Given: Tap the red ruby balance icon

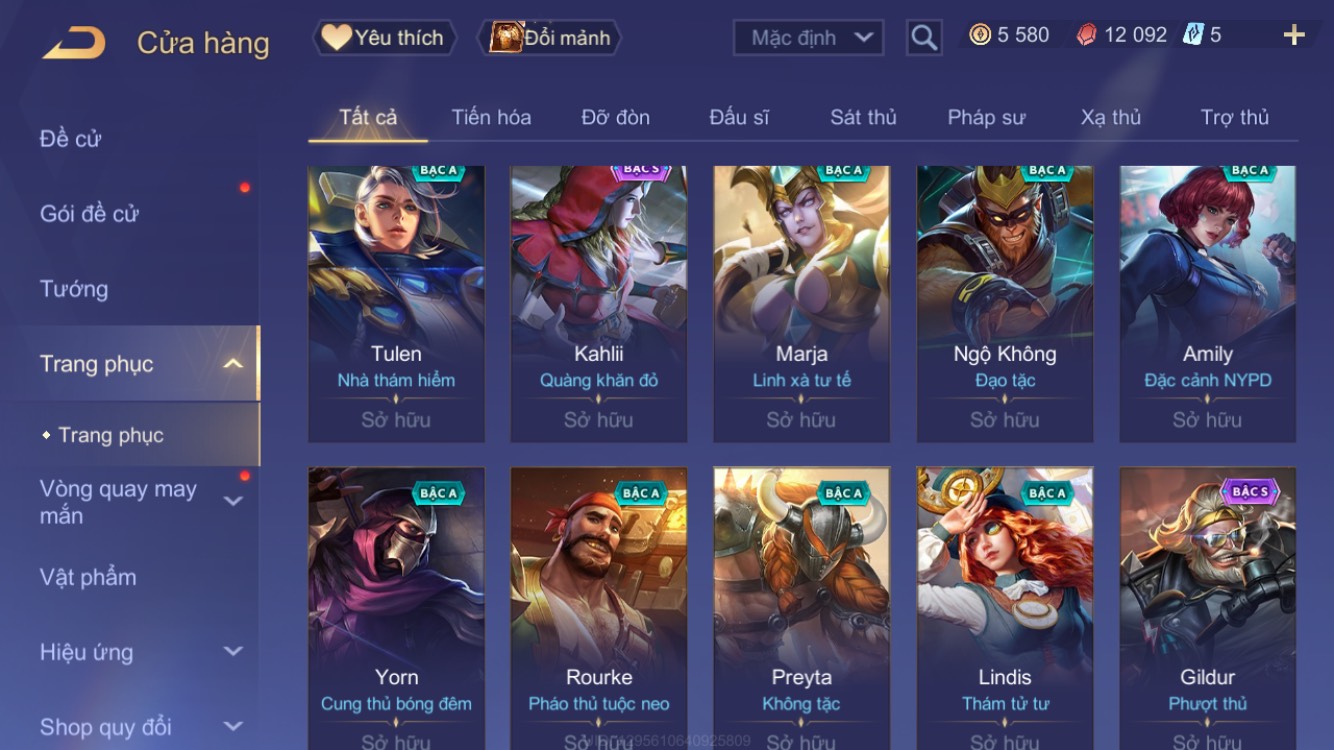Looking at the screenshot, I should coord(1086,35).
